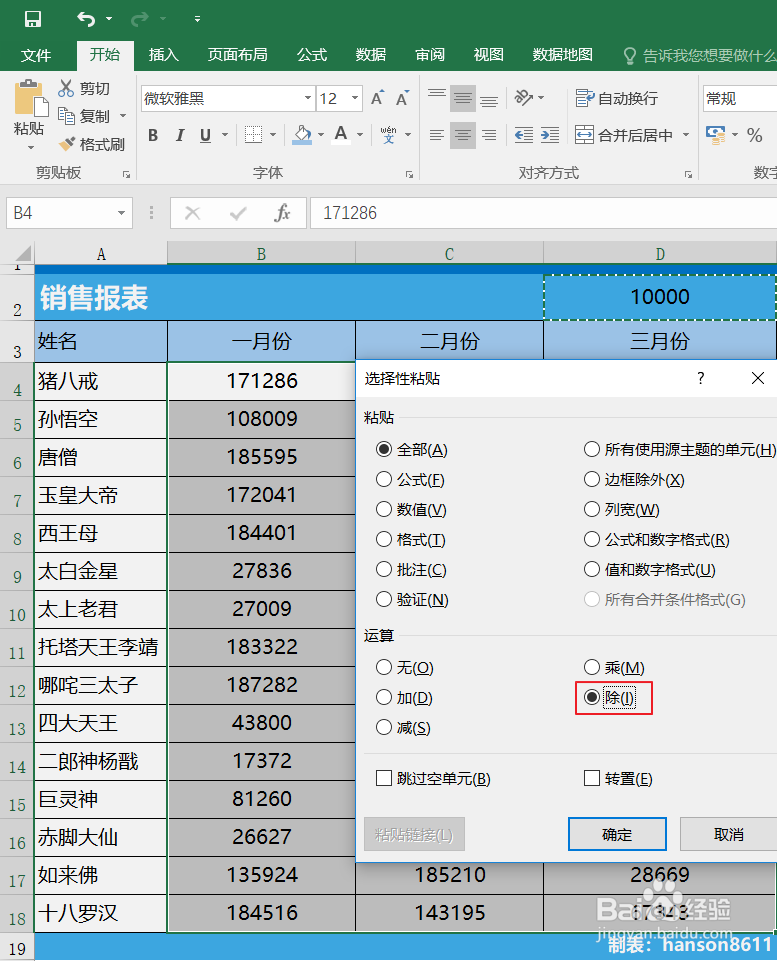
Task: Click the Paste clipboard icon
Action: point(31,98)
